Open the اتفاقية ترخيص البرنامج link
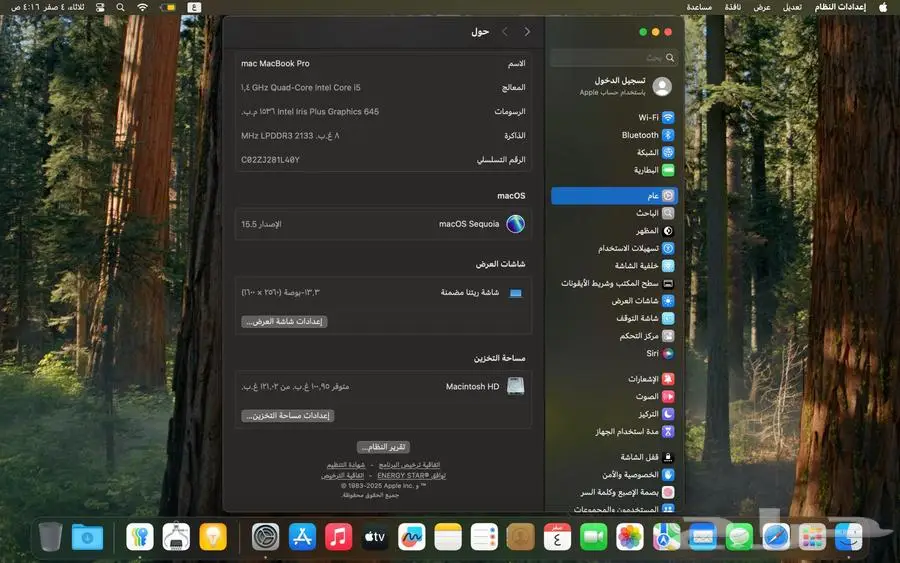Viewport: 900px width, 563px height. 409,465
